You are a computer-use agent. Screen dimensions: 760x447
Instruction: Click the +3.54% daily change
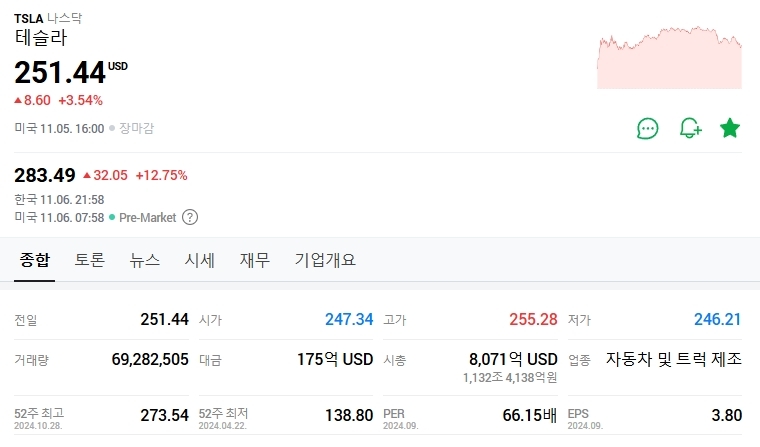80,100
